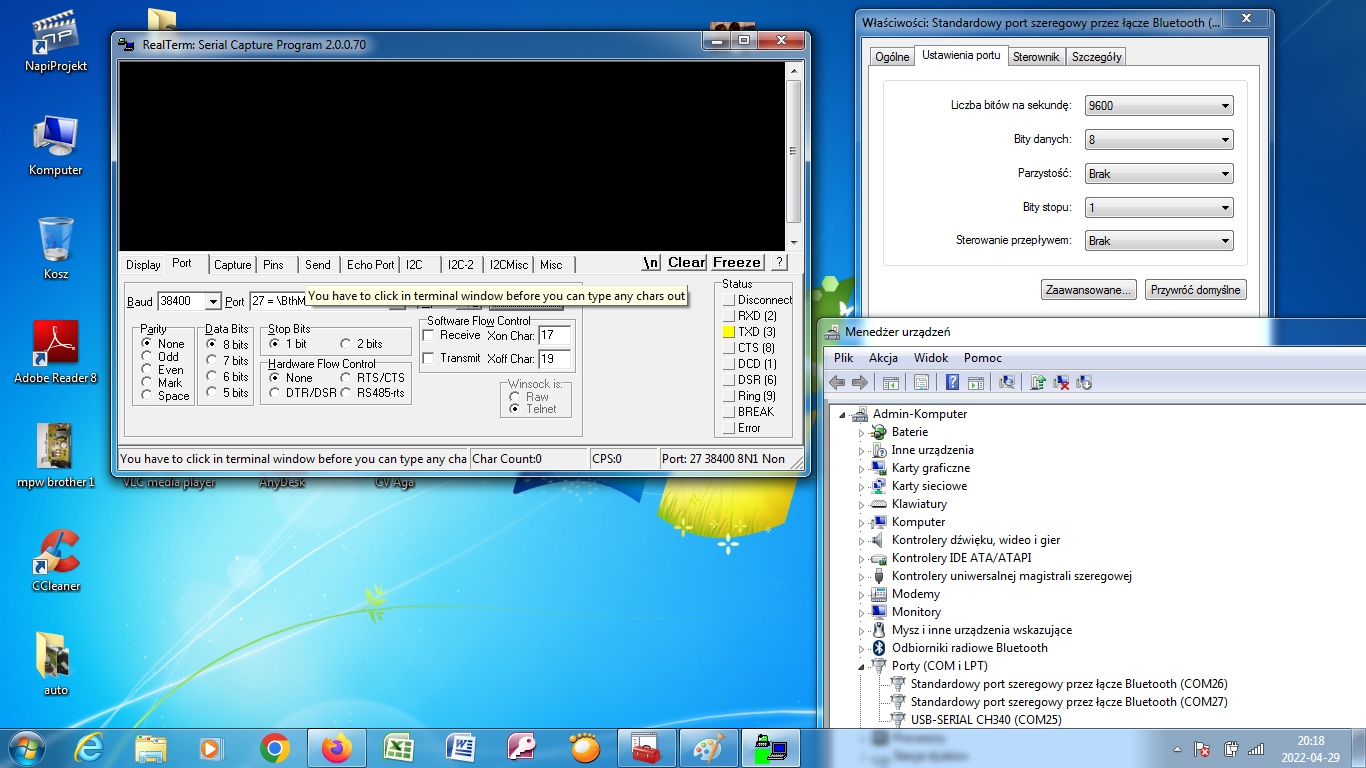Open Sterowanie przepływem dropdown
This screenshot has height=768, width=1366.
coord(1159,241)
